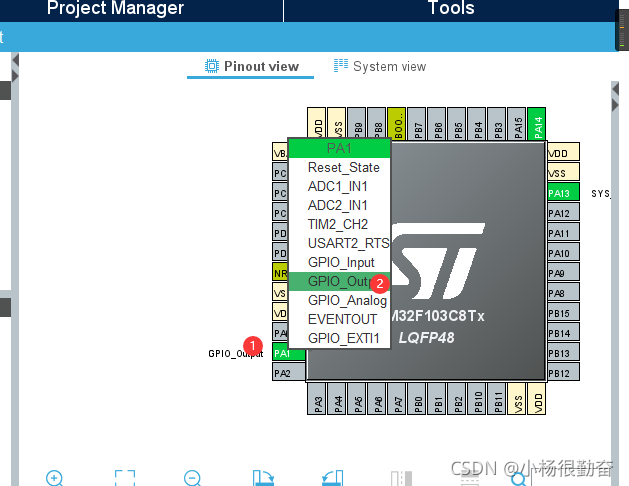Click the PB3 pin
Image resolution: width=629 pixels, height=486 pixels.
tap(497, 124)
